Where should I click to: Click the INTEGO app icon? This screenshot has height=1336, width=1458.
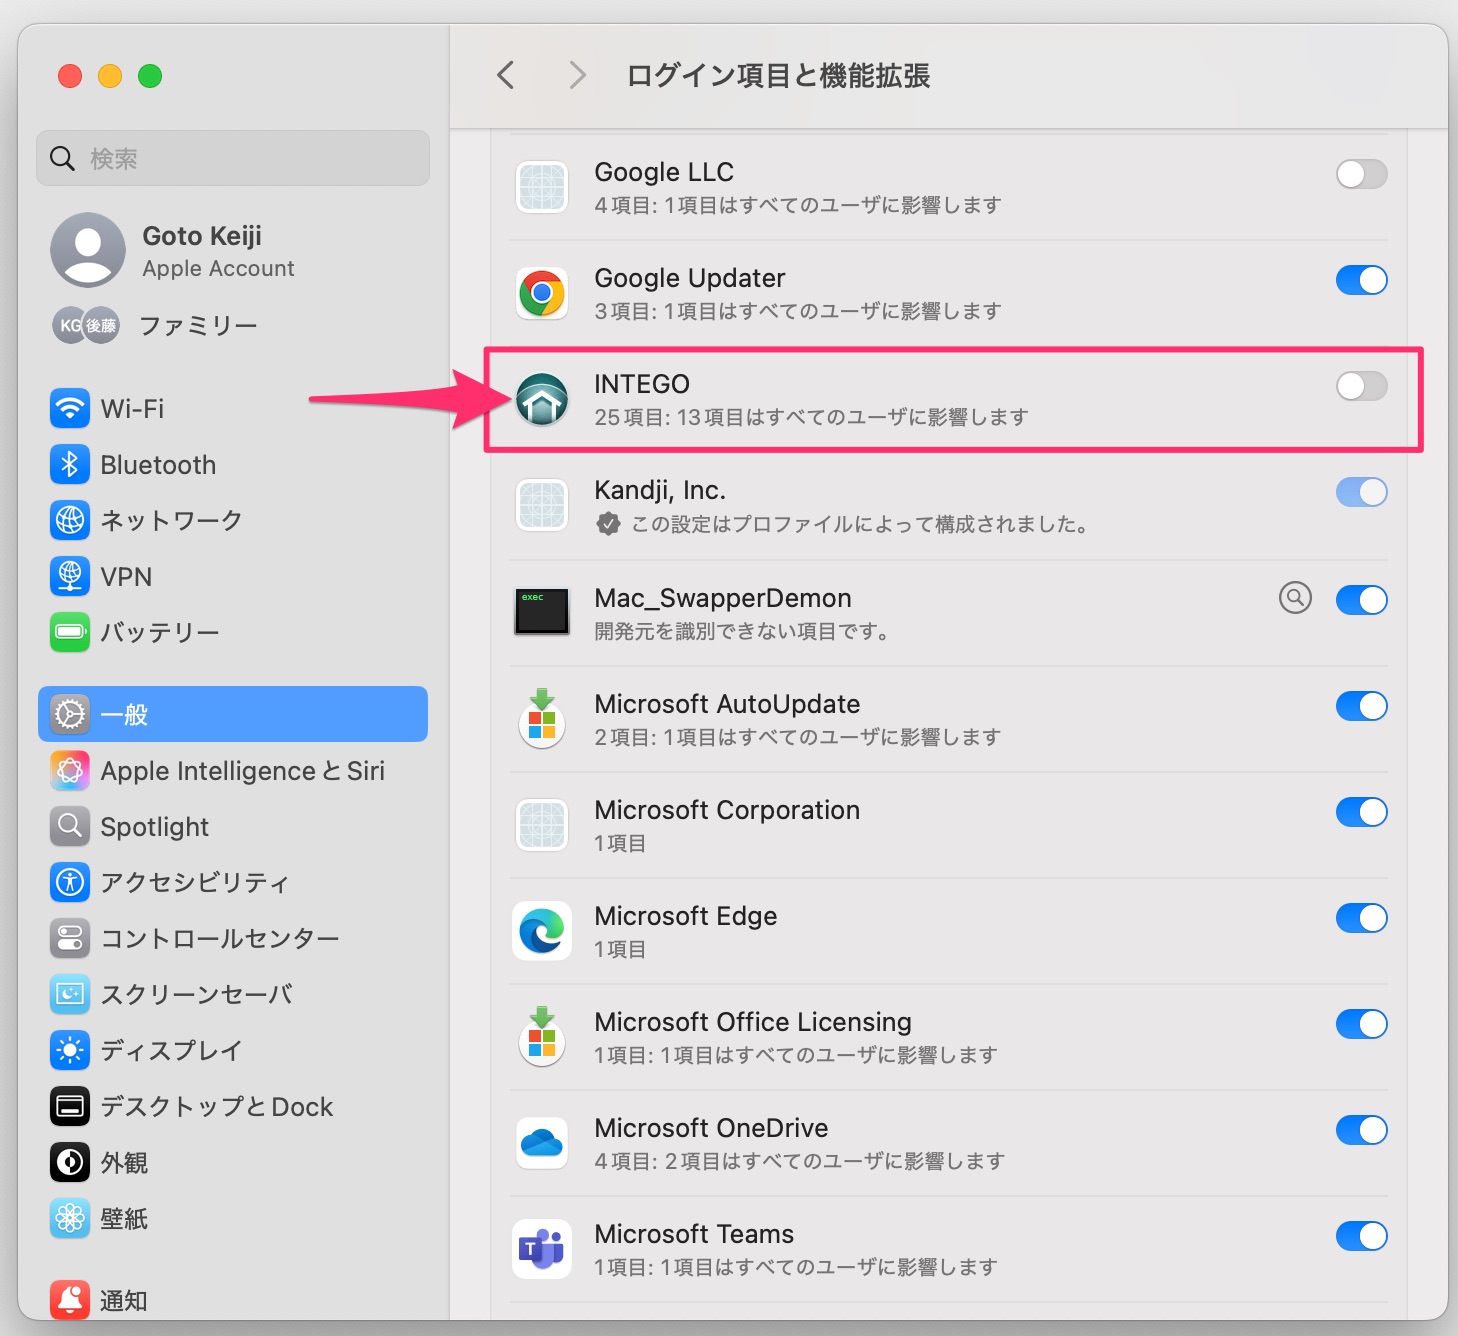(542, 399)
